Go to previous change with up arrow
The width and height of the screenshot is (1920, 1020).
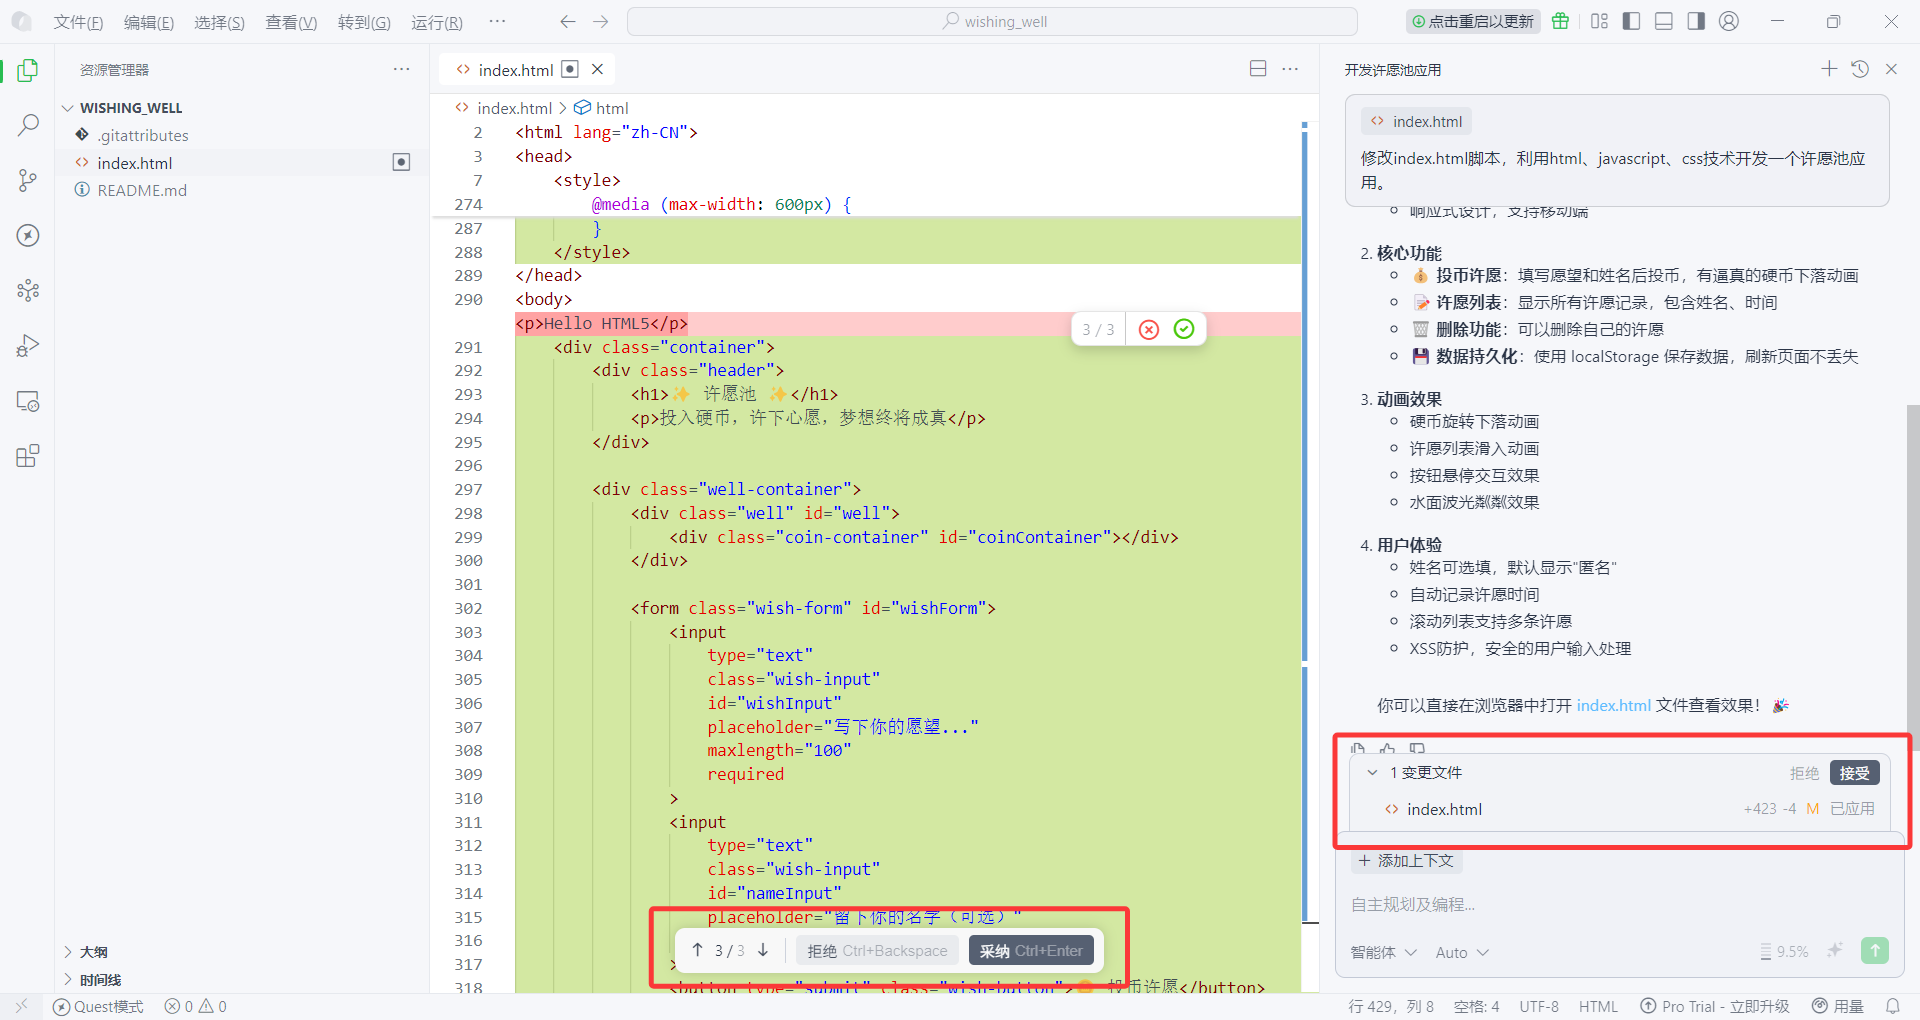pos(697,950)
